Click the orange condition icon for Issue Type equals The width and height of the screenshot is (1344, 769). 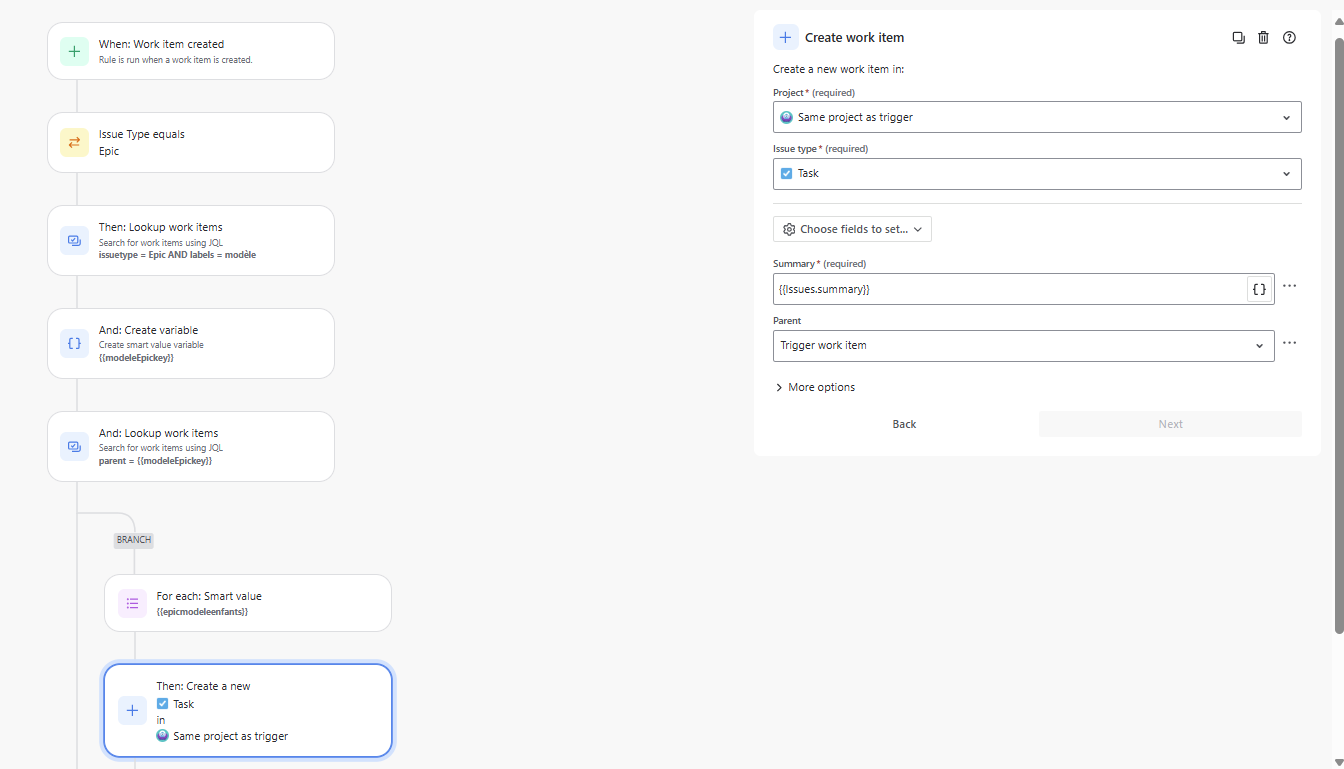click(74, 142)
